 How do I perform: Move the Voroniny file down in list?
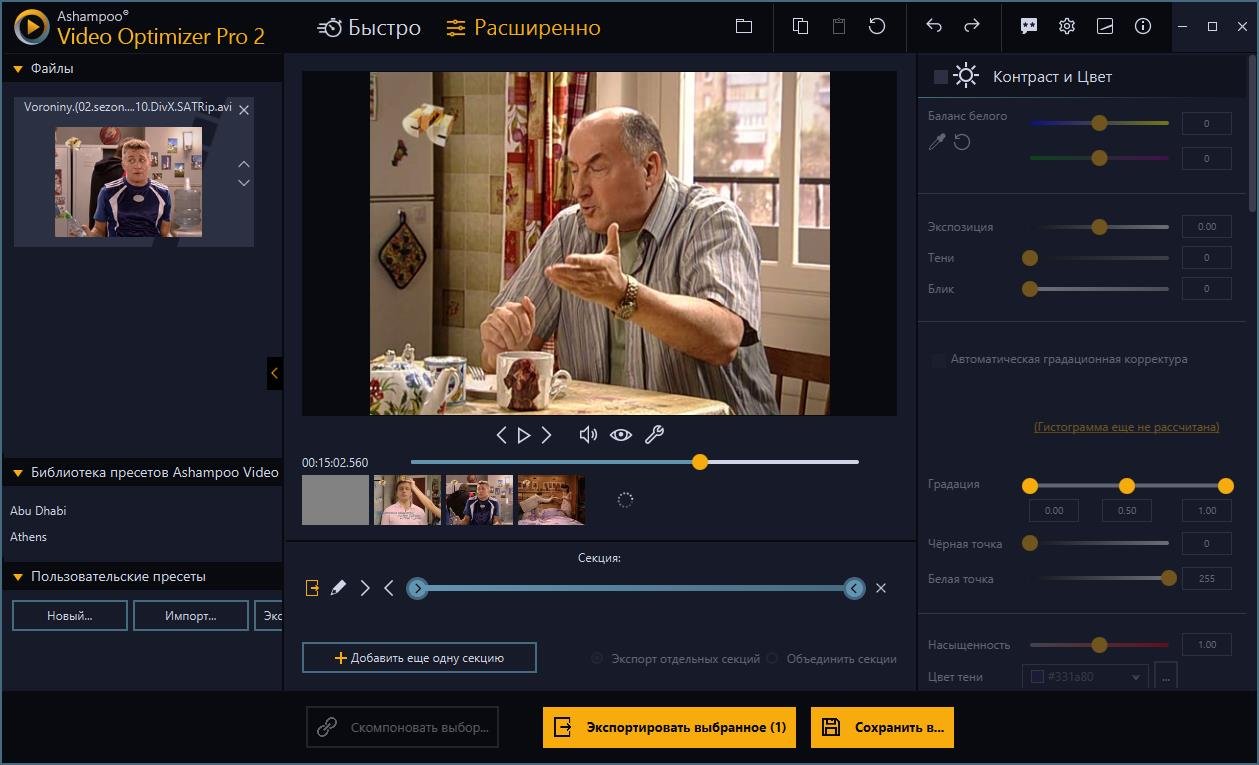pos(244,183)
